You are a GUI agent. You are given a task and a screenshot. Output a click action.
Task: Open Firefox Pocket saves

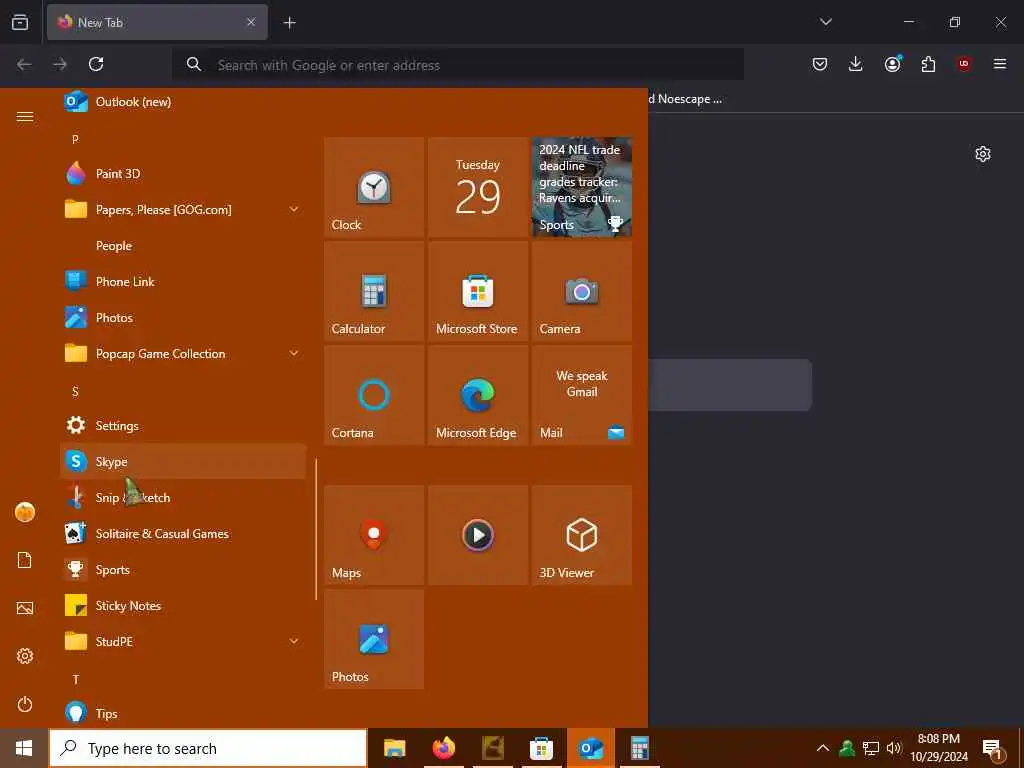(820, 64)
